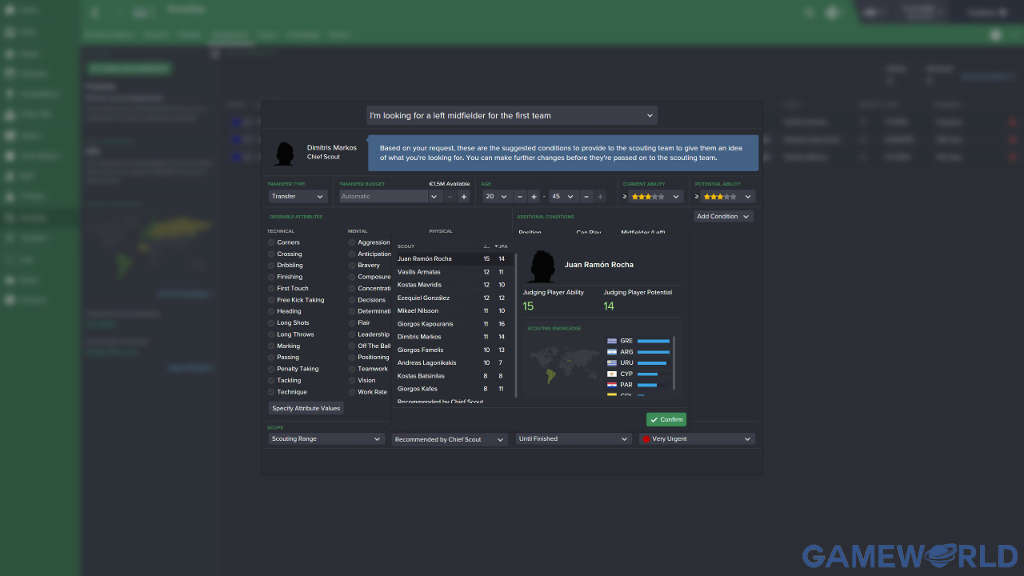The height and width of the screenshot is (576, 1024).
Task: Toggle the Technique attribute
Action: [271, 392]
